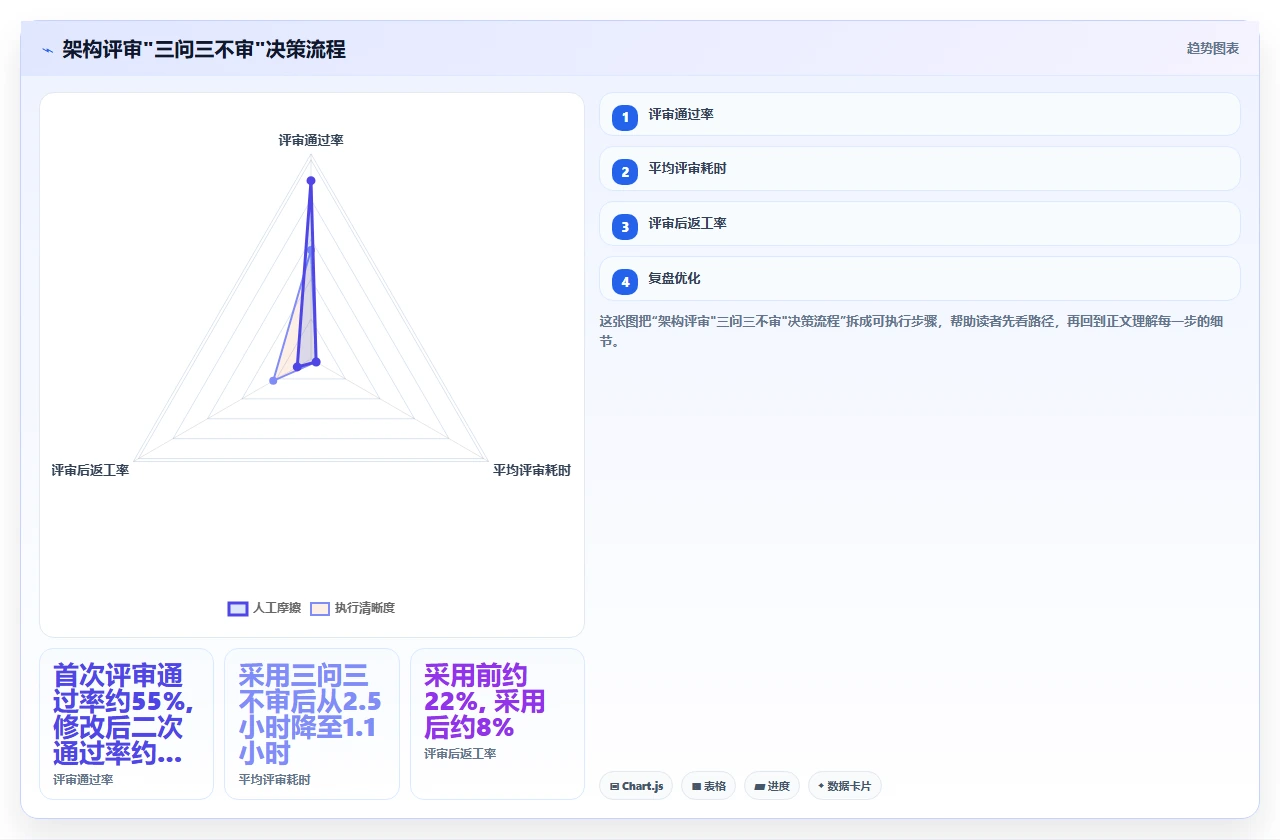Click the 评审通过率 radar axis label

pos(311,140)
